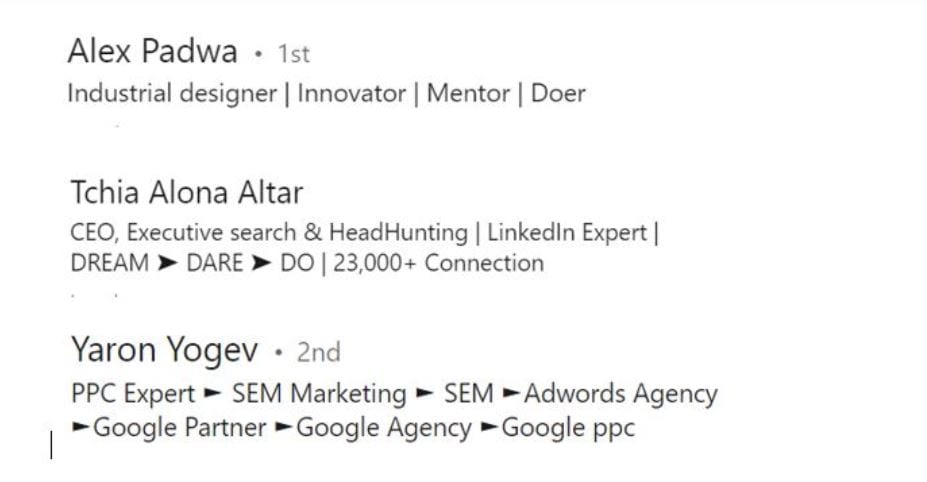Click the word 'Doer' in the headline
This screenshot has width=927, height=482.
pos(558,93)
